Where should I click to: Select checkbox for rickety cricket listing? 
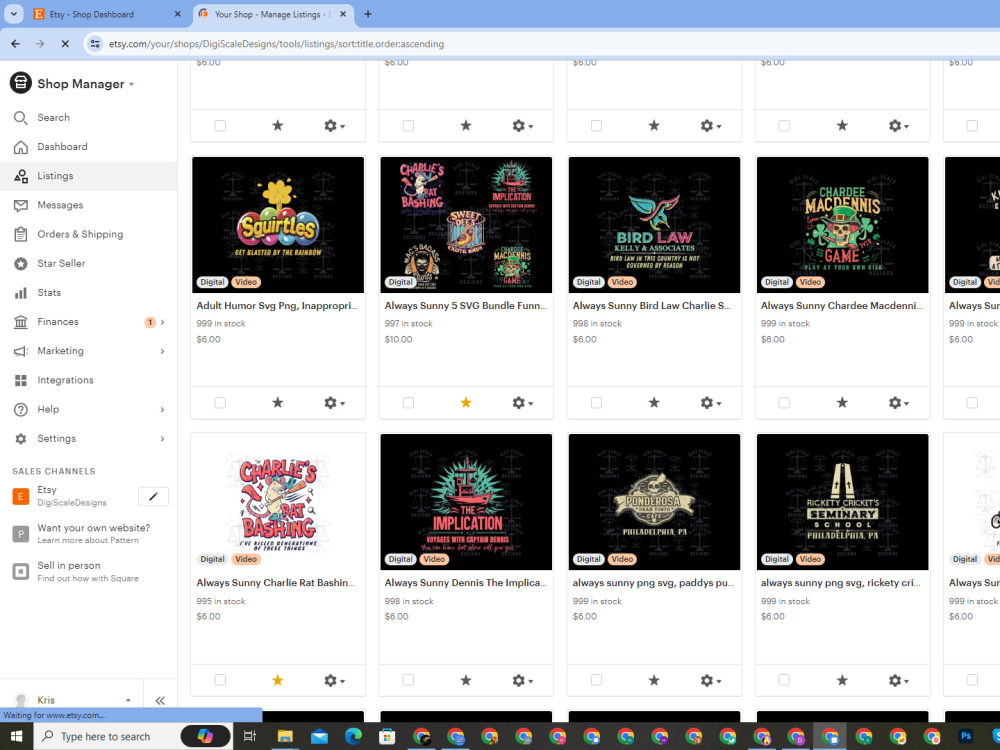(784, 680)
